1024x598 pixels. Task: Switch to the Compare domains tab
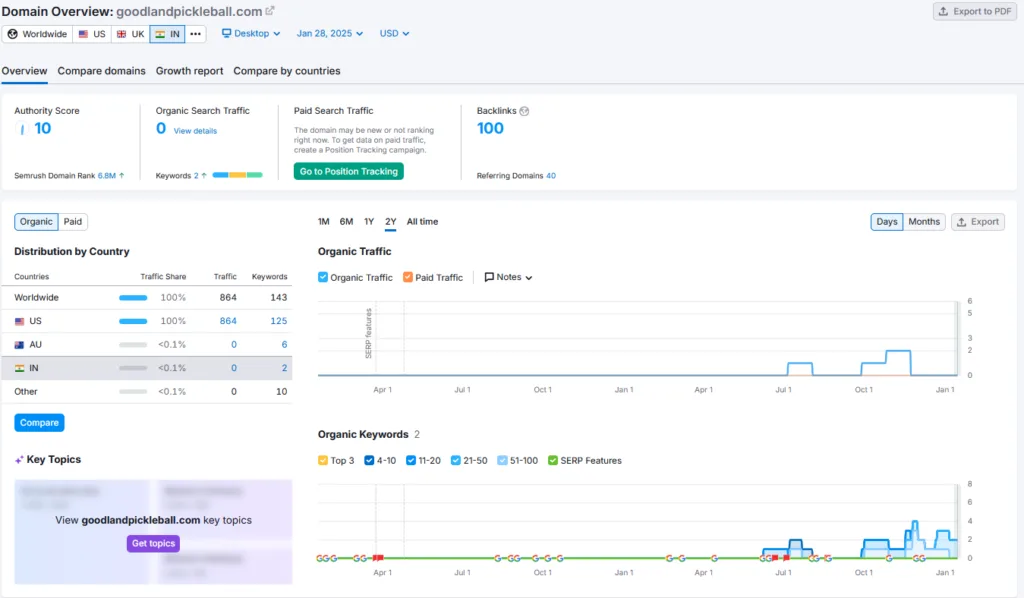(x=101, y=71)
